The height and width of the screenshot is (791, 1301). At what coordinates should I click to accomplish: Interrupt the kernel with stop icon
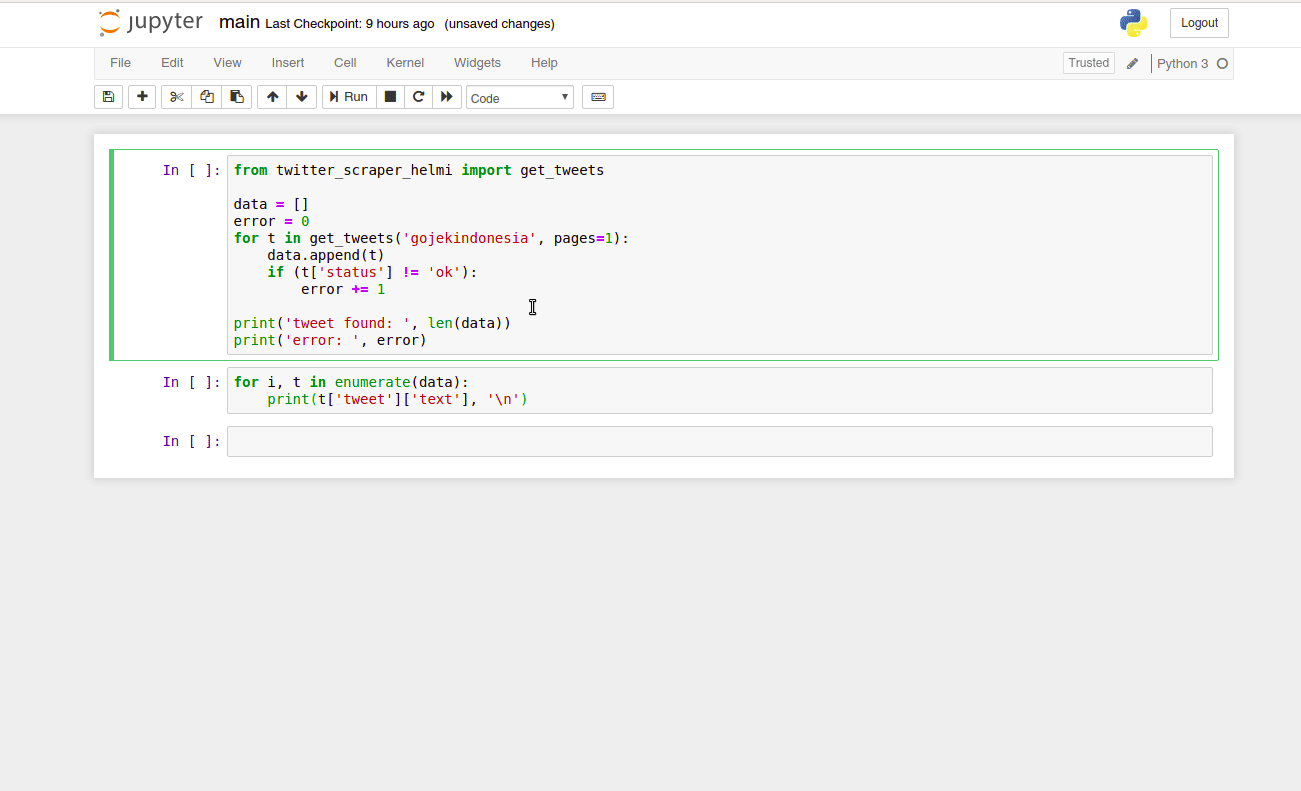(x=390, y=97)
